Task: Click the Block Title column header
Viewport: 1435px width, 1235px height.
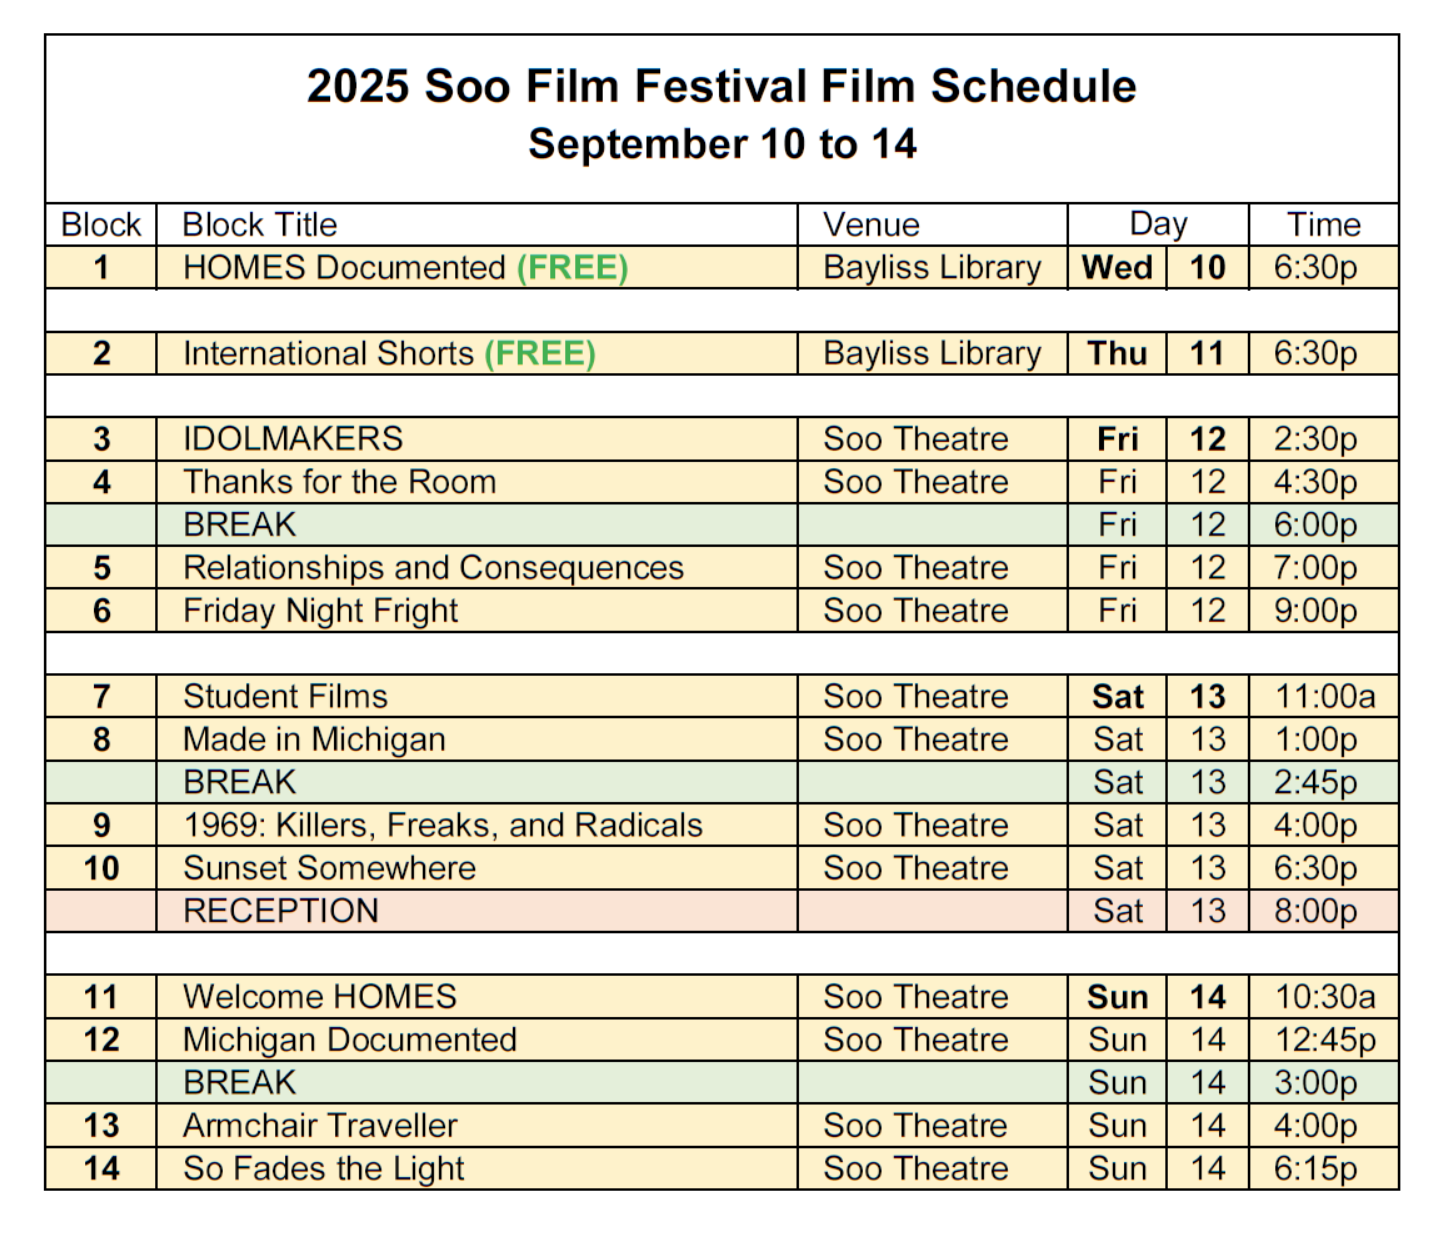Action: [x=259, y=225]
